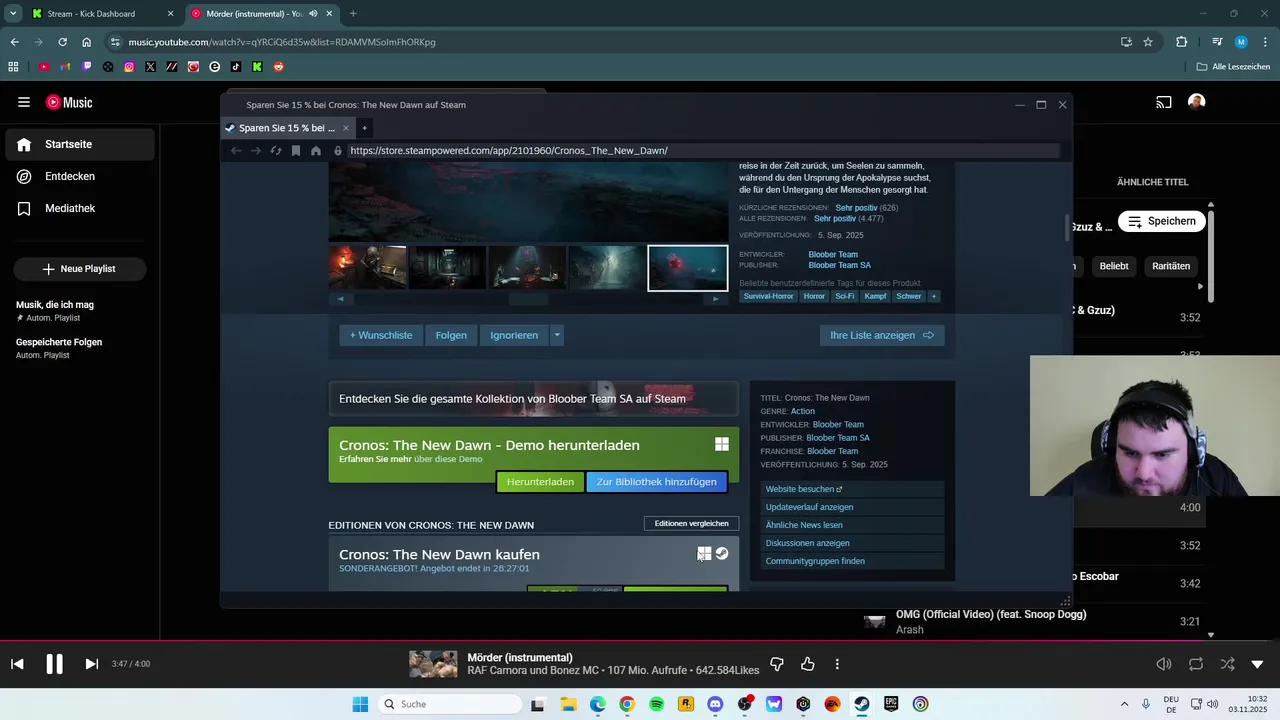The height and width of the screenshot is (720, 1280).
Task: Collapse the player page arrow
Action: click(x=1257, y=664)
